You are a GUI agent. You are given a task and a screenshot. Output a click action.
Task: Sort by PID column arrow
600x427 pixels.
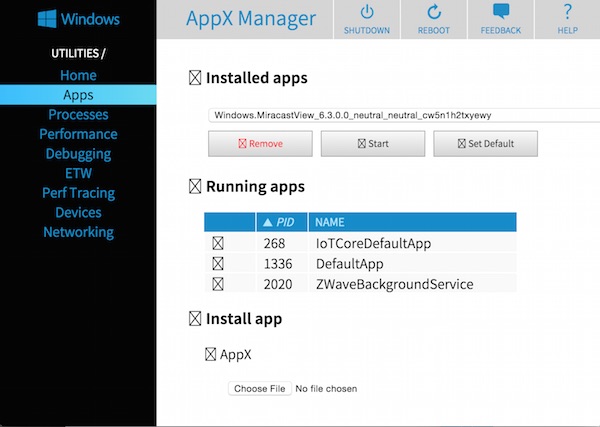point(268,222)
